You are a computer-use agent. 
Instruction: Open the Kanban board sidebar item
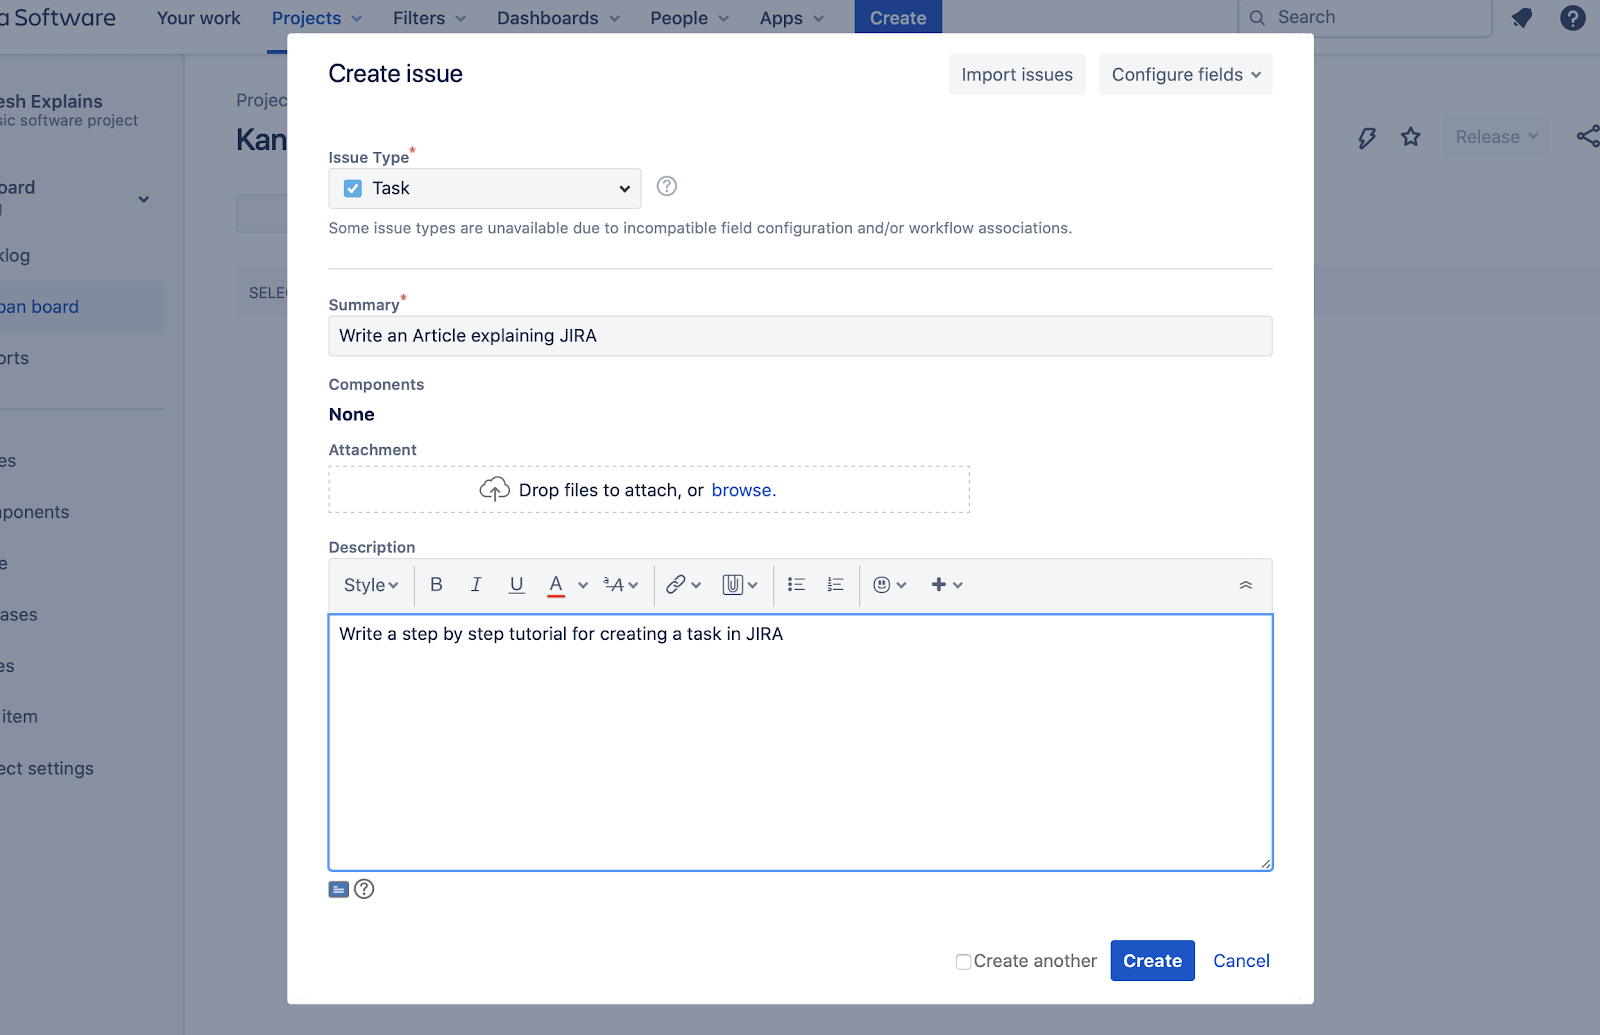click(80, 307)
